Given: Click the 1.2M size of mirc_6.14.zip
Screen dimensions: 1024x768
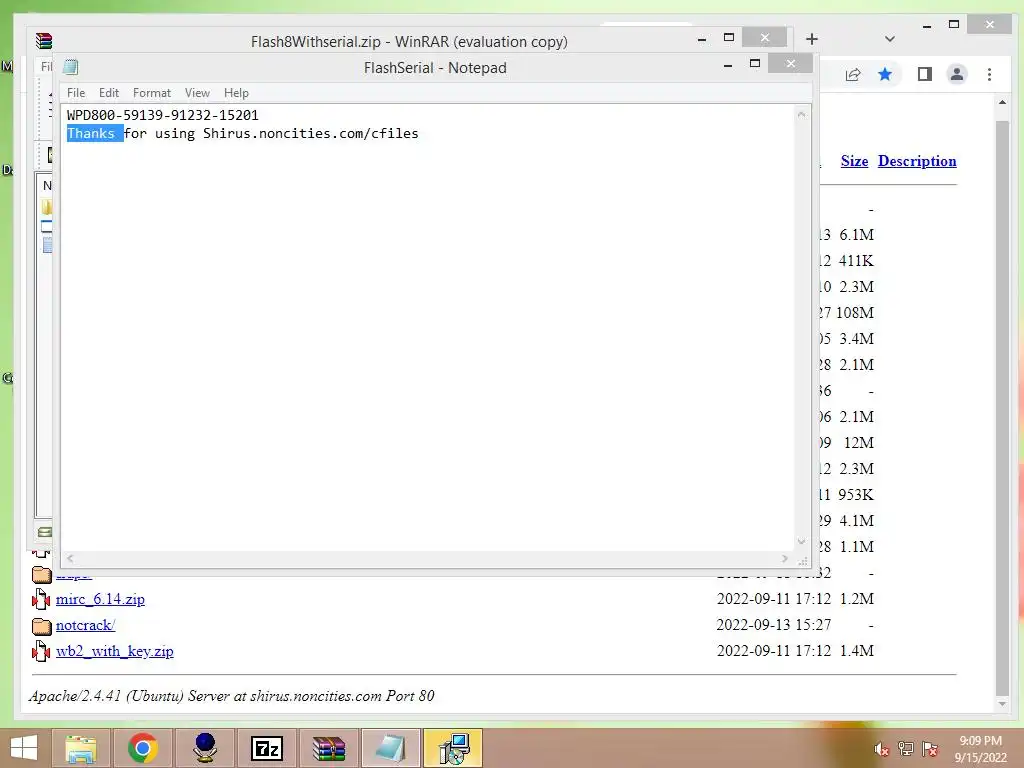Looking at the screenshot, I should pyautogui.click(x=856, y=599).
